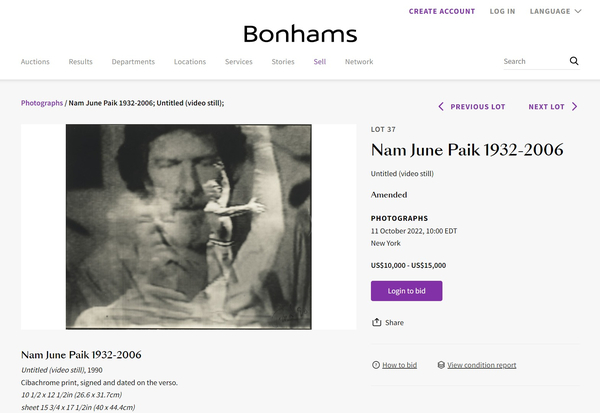Open the Nam June Paik artwork image
Image resolution: width=600 pixels, height=413 pixels.
pos(188,227)
